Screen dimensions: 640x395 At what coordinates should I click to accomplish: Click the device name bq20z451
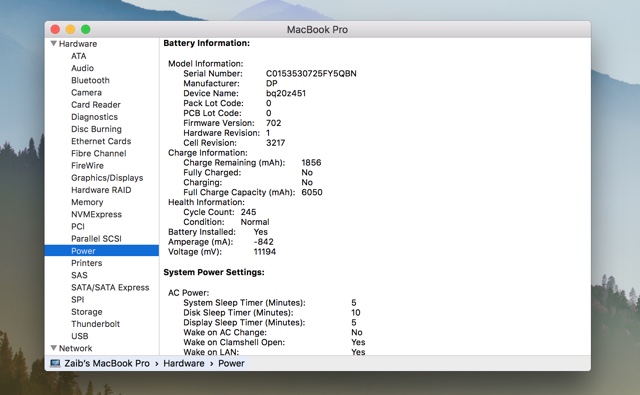(x=286, y=93)
